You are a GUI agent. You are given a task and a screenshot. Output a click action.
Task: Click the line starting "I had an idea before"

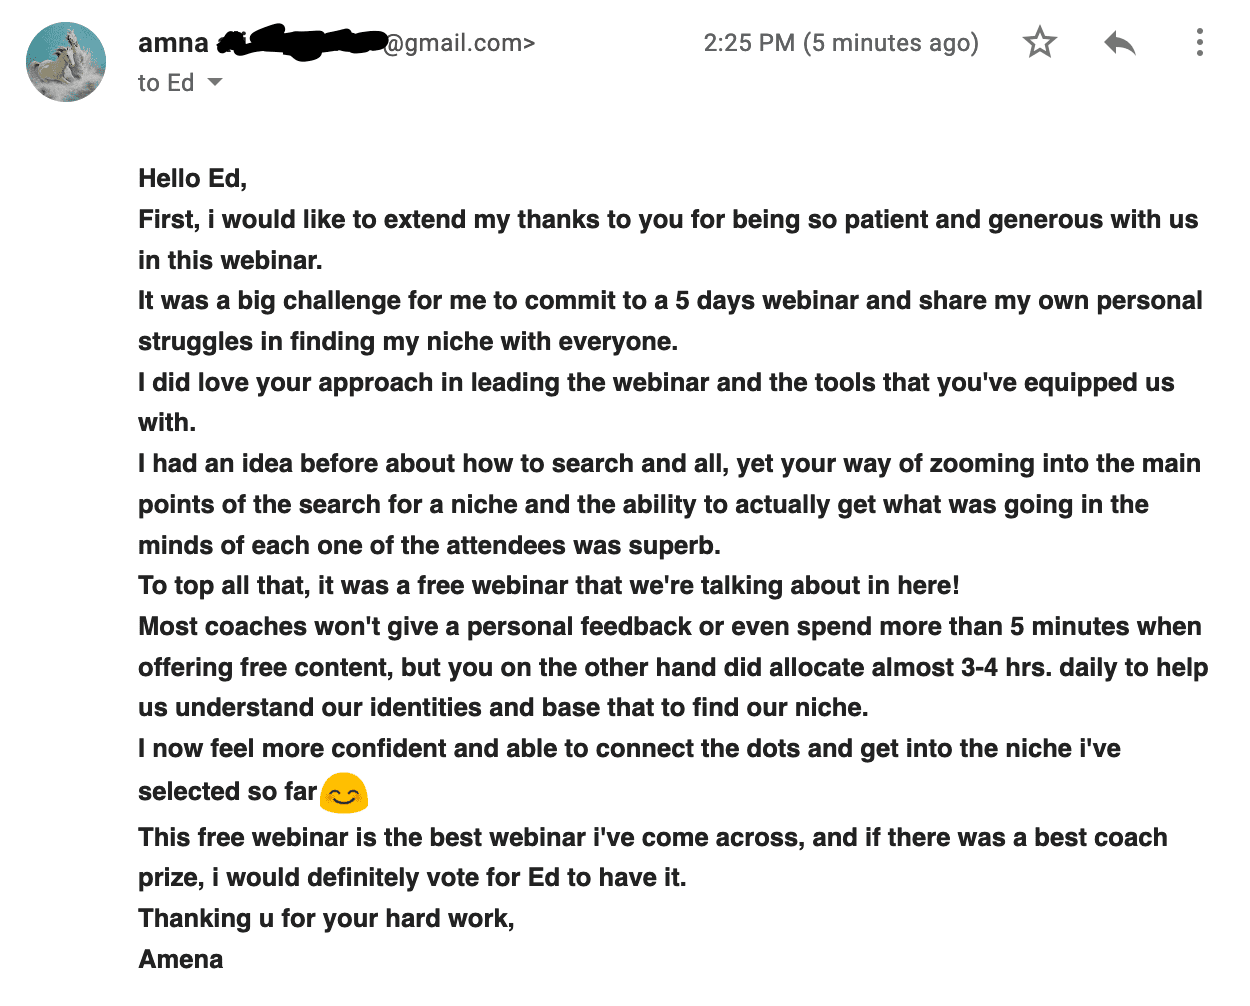pos(669,464)
